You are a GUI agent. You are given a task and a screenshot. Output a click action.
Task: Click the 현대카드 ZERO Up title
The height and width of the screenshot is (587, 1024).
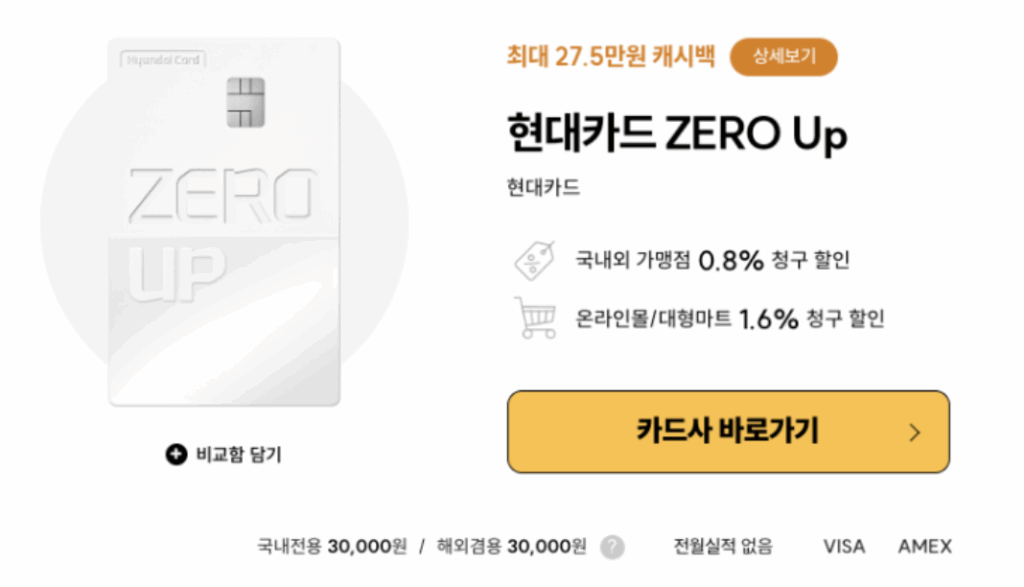[x=677, y=133]
